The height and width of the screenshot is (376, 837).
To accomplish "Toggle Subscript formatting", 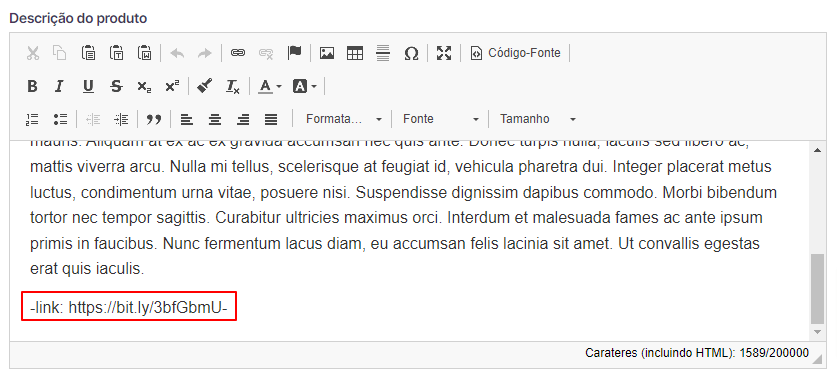I will [x=144, y=86].
